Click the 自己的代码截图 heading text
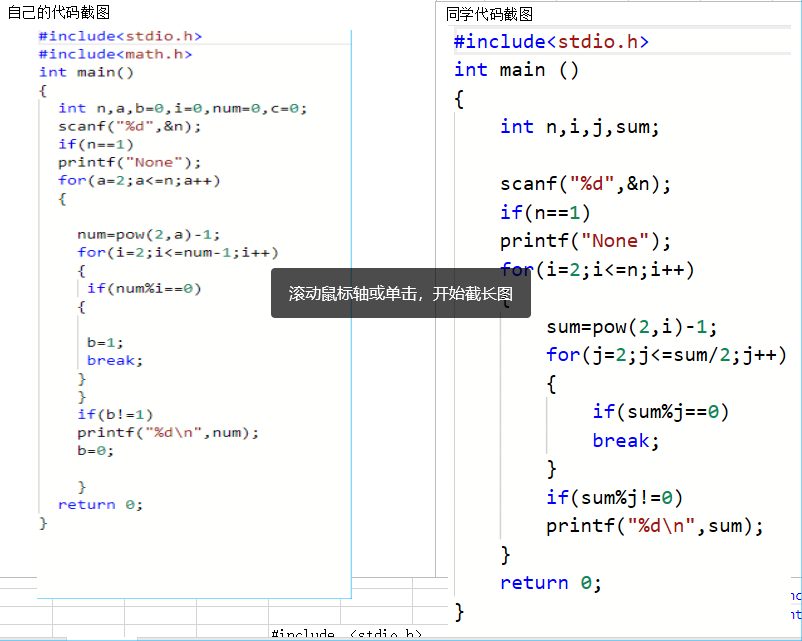Screen dimensions: 802x641 (59, 12)
